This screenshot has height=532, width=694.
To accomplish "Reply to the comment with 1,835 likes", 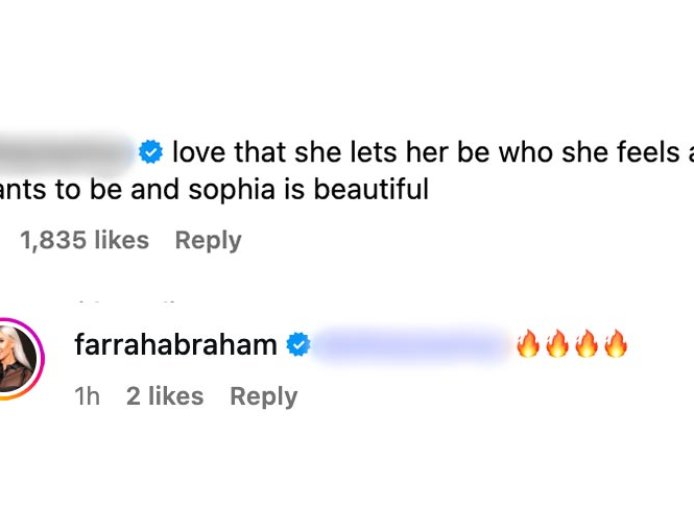I will pos(208,240).
